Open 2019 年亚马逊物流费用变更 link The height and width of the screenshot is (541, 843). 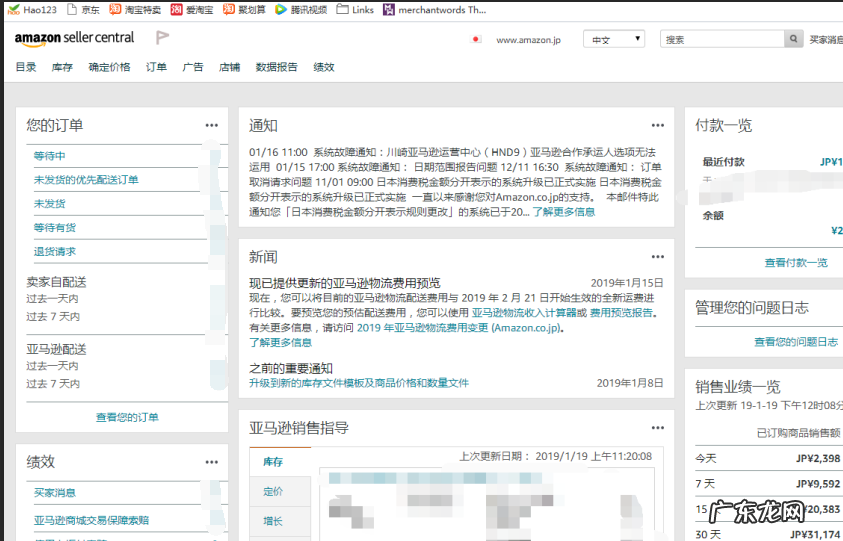(x=459, y=328)
